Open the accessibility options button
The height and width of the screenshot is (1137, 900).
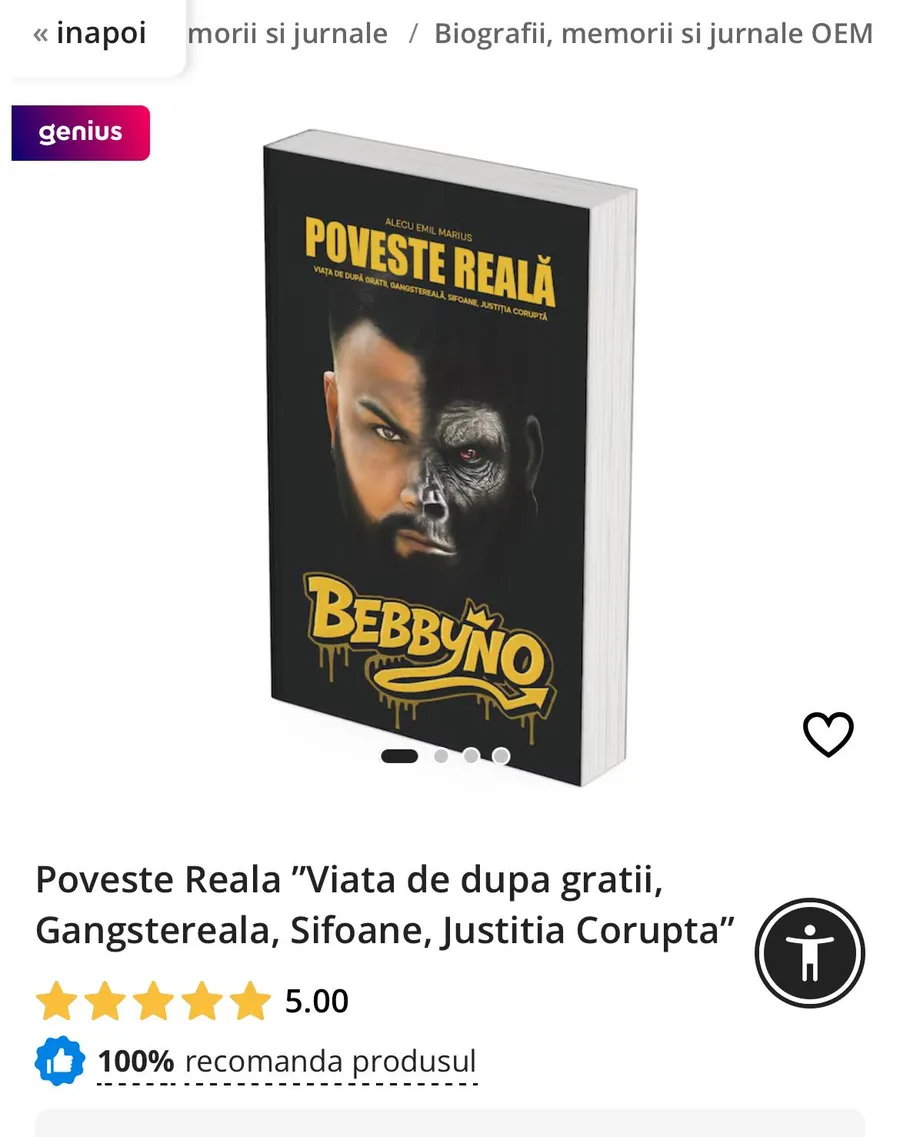(809, 953)
